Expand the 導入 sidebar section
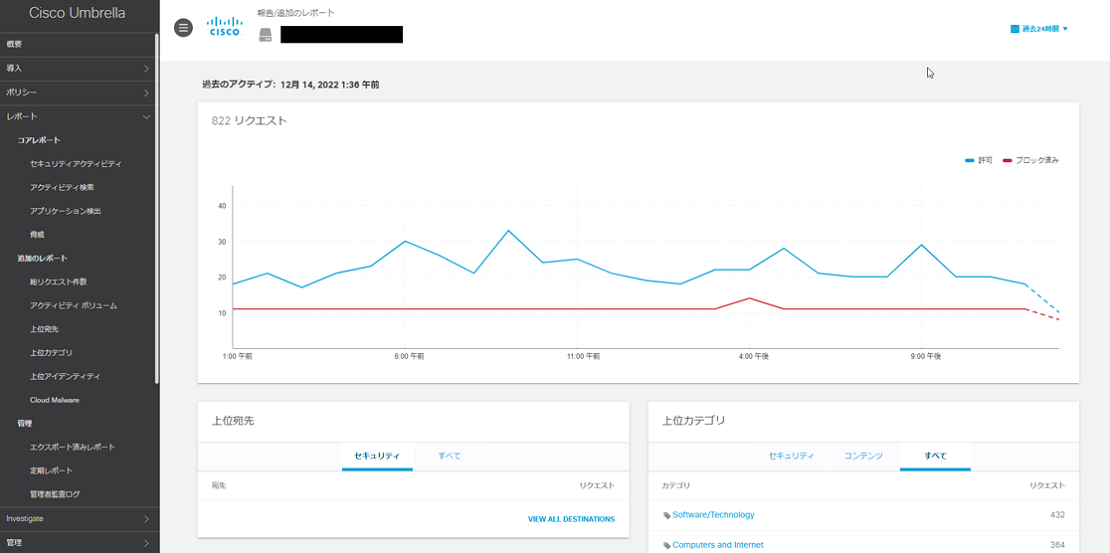Image resolution: width=1110 pixels, height=553 pixels. [78, 68]
